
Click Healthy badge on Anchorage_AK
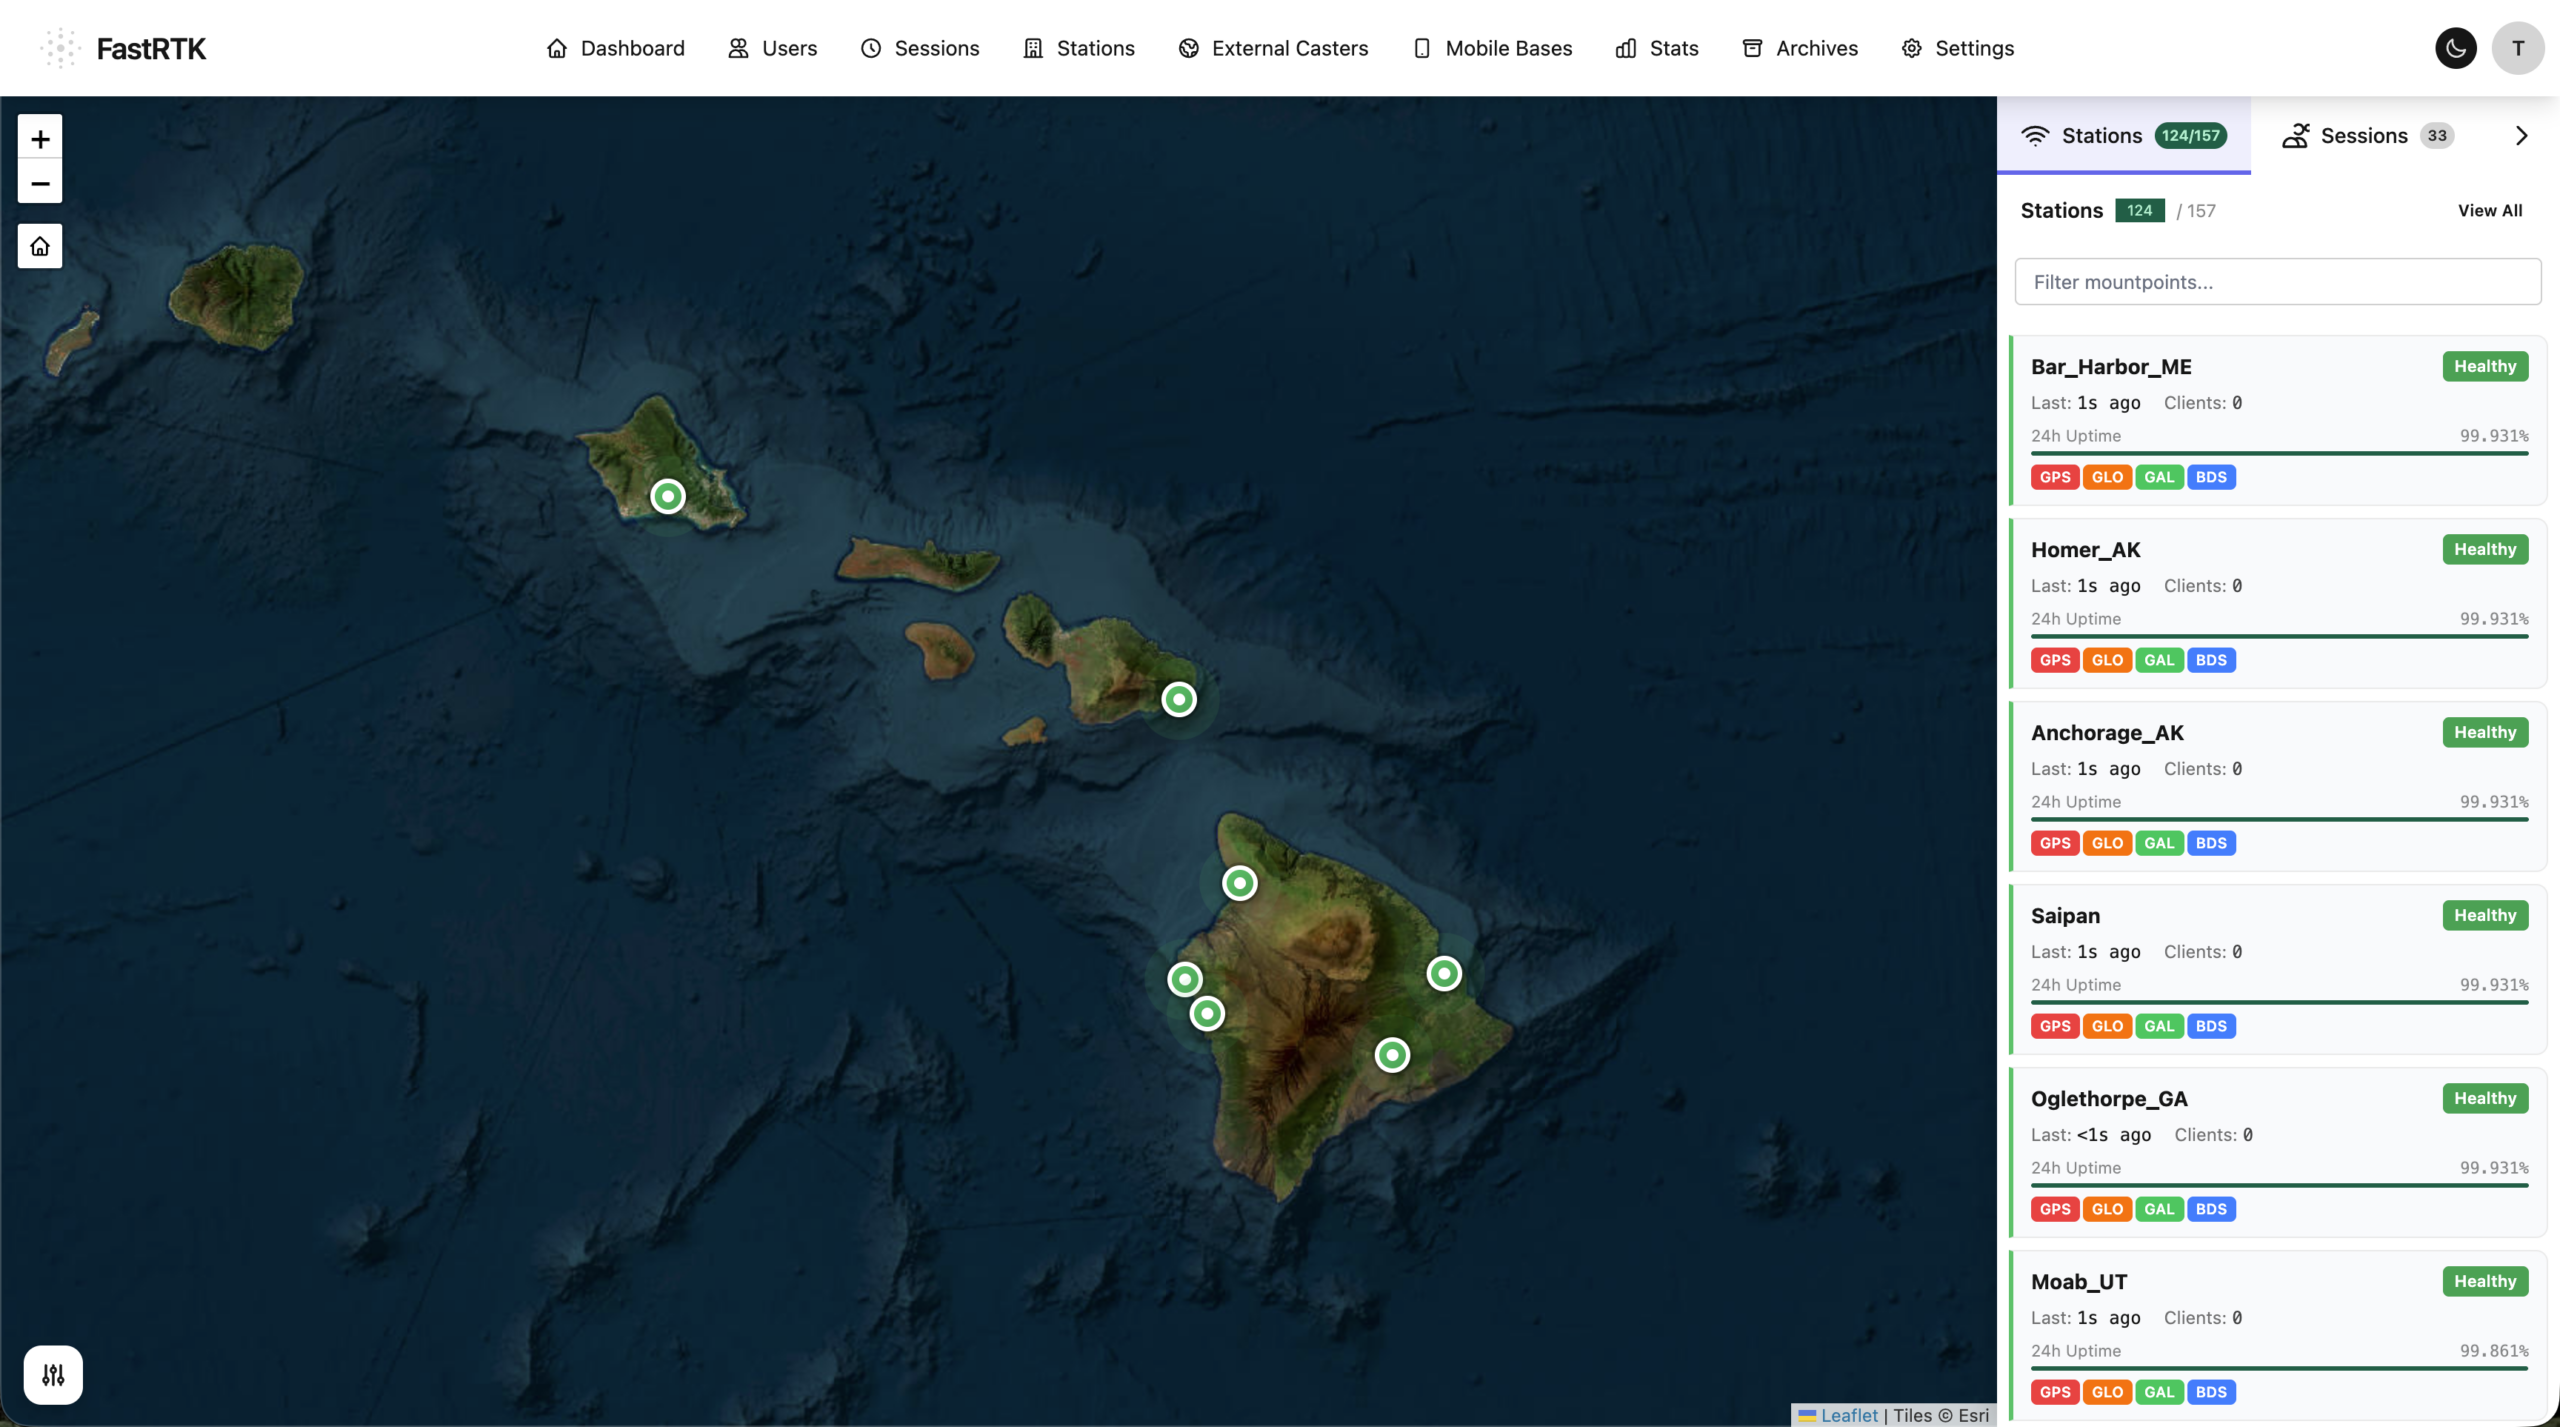tap(2485, 733)
